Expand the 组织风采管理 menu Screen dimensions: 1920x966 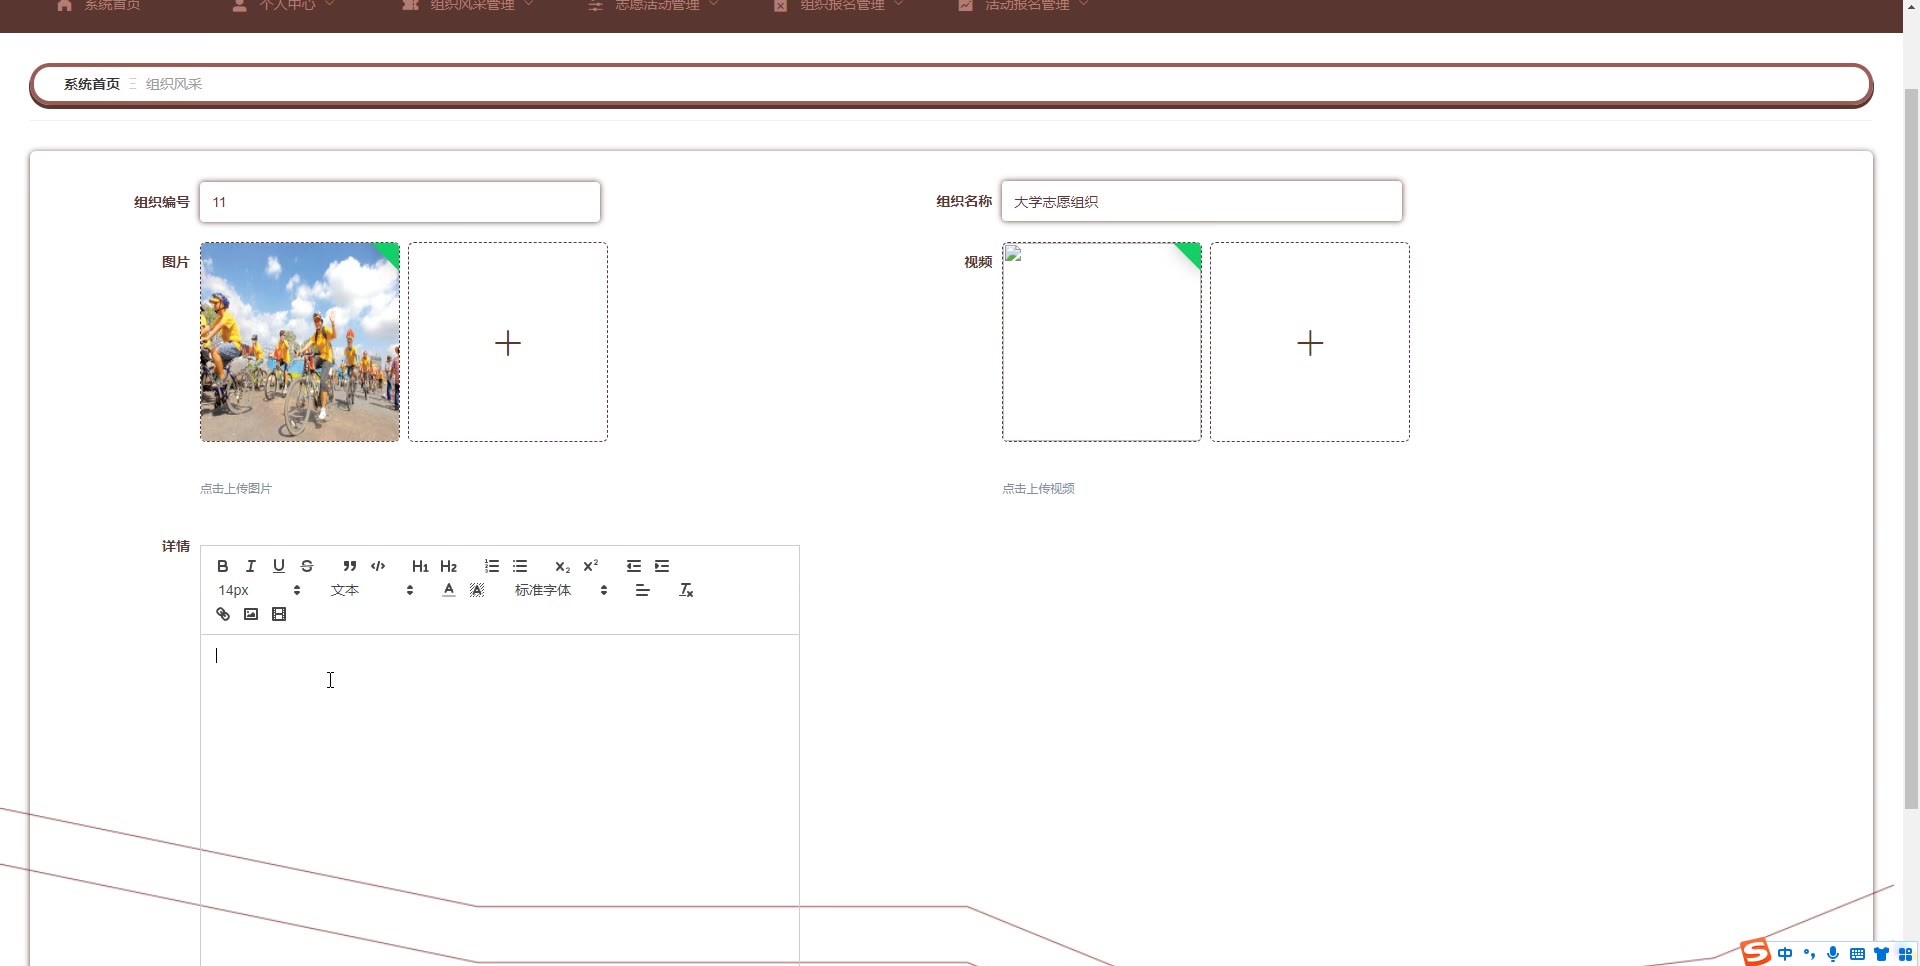pos(468,5)
